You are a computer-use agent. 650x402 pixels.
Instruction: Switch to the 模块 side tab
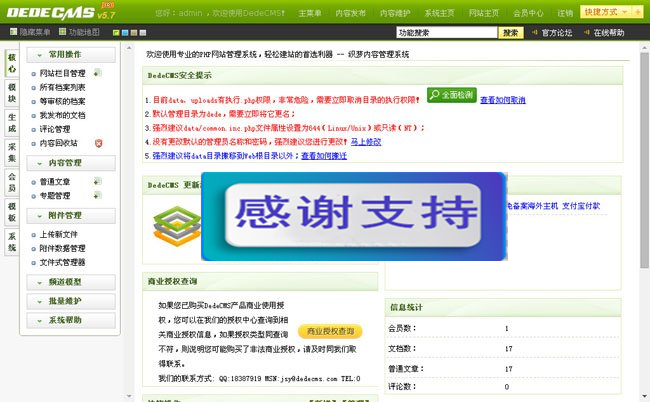pyautogui.click(x=12, y=93)
